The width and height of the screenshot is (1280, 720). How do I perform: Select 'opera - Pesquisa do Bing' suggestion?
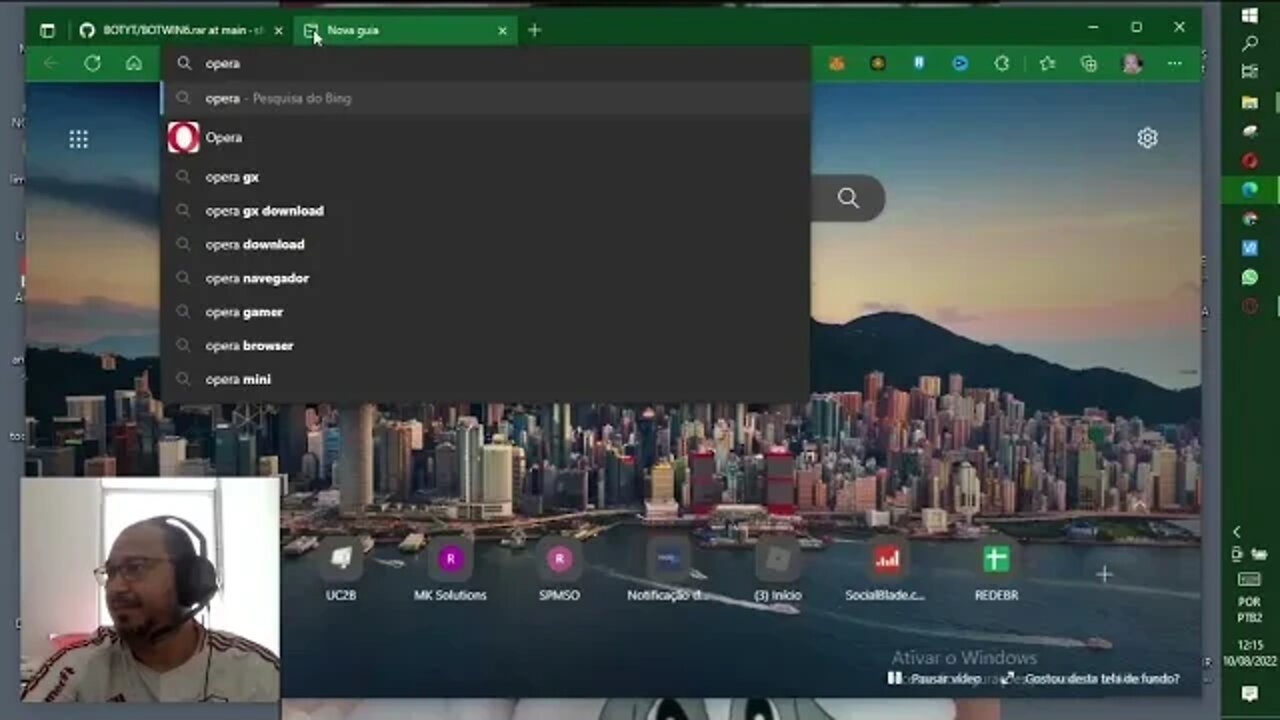(x=485, y=98)
